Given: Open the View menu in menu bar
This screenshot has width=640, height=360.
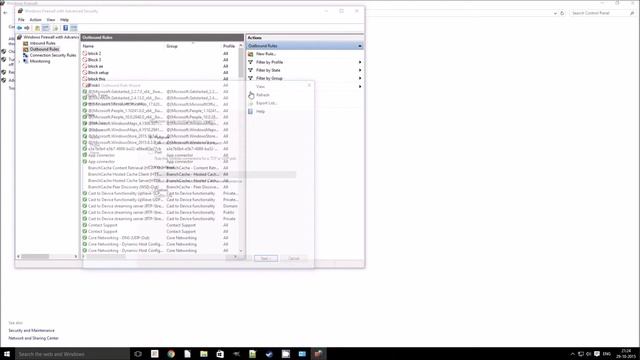Looking at the screenshot, I should (51, 20).
